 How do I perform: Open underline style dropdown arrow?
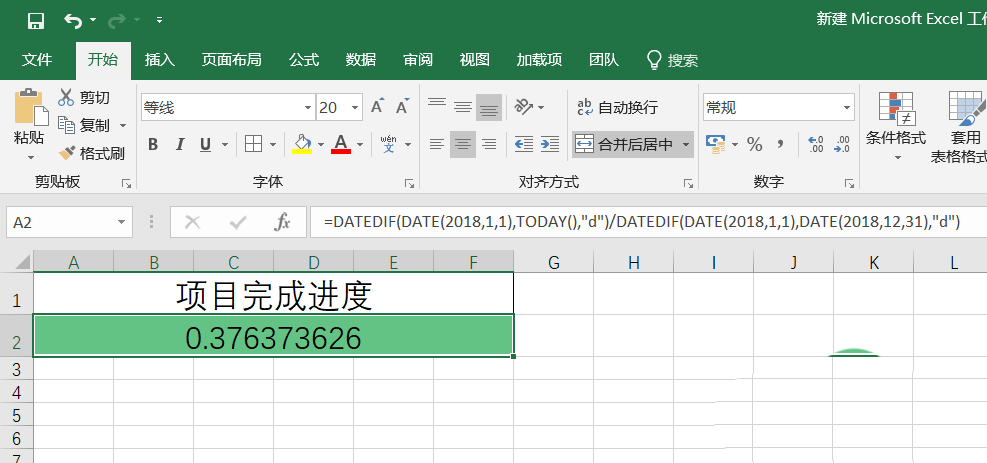click(x=225, y=145)
